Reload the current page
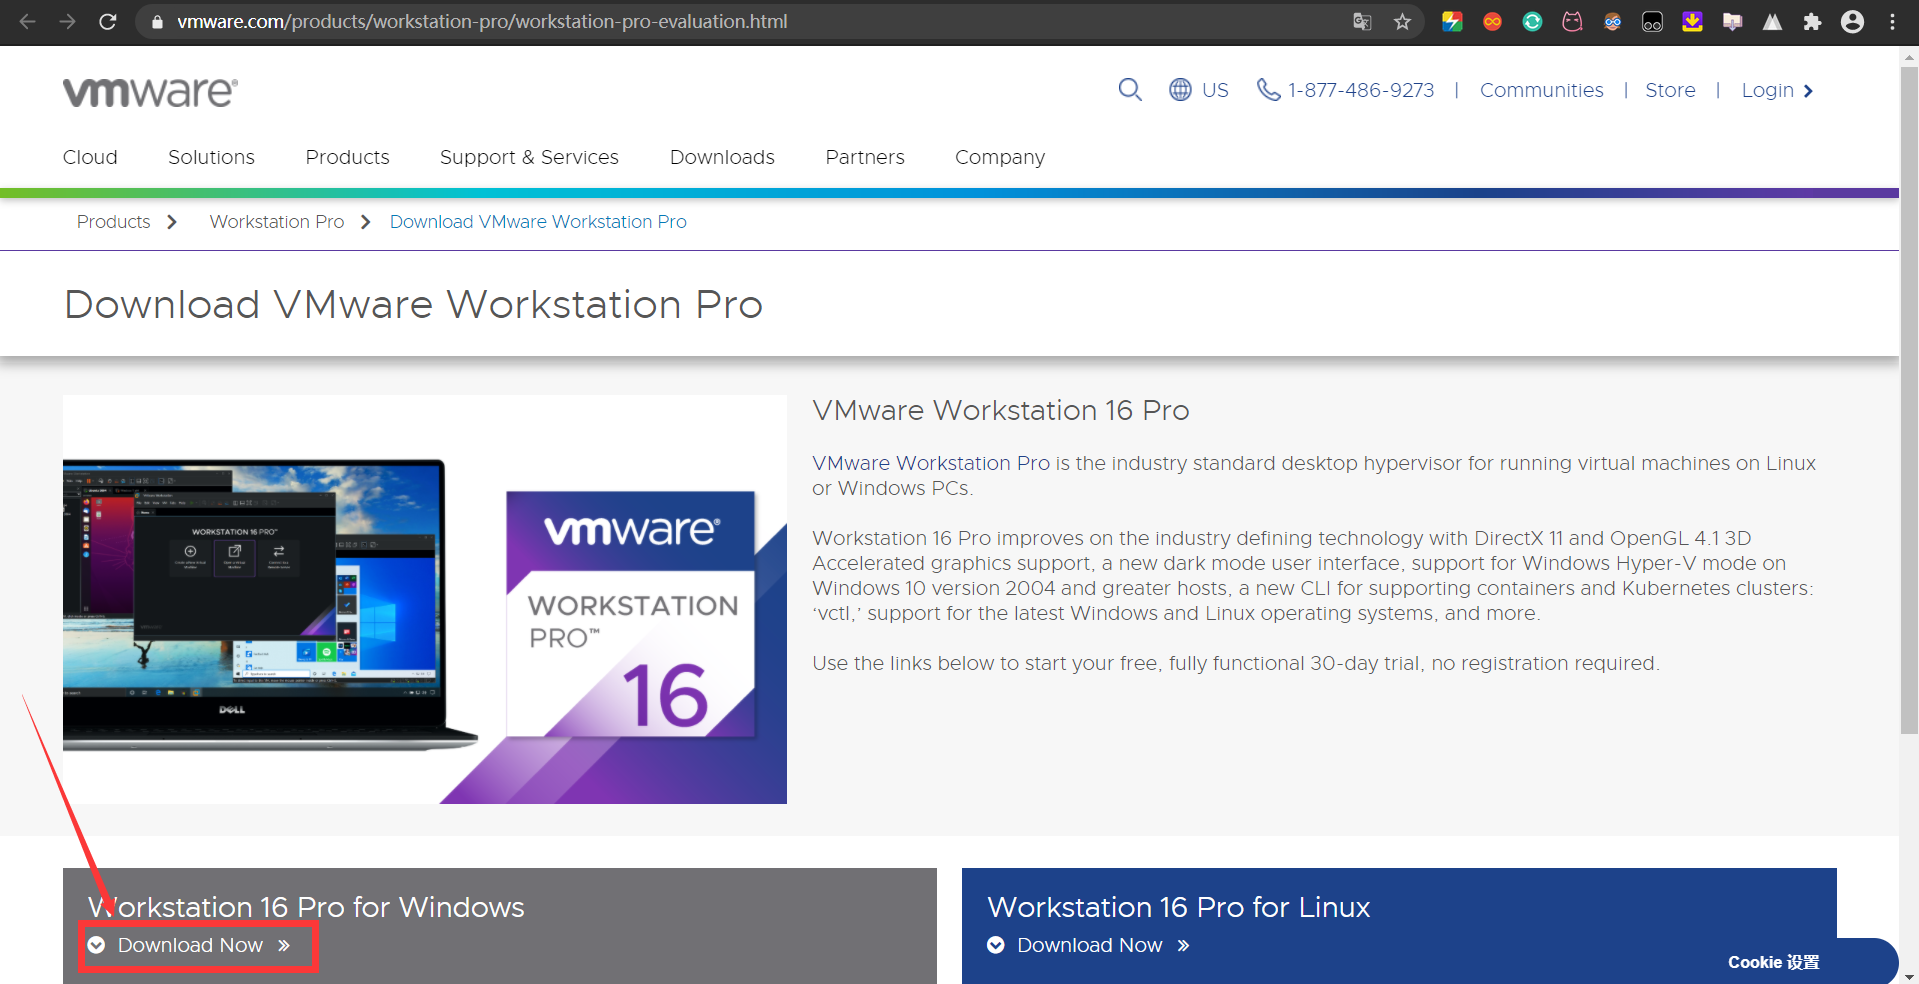The image size is (1919, 984). click(108, 21)
